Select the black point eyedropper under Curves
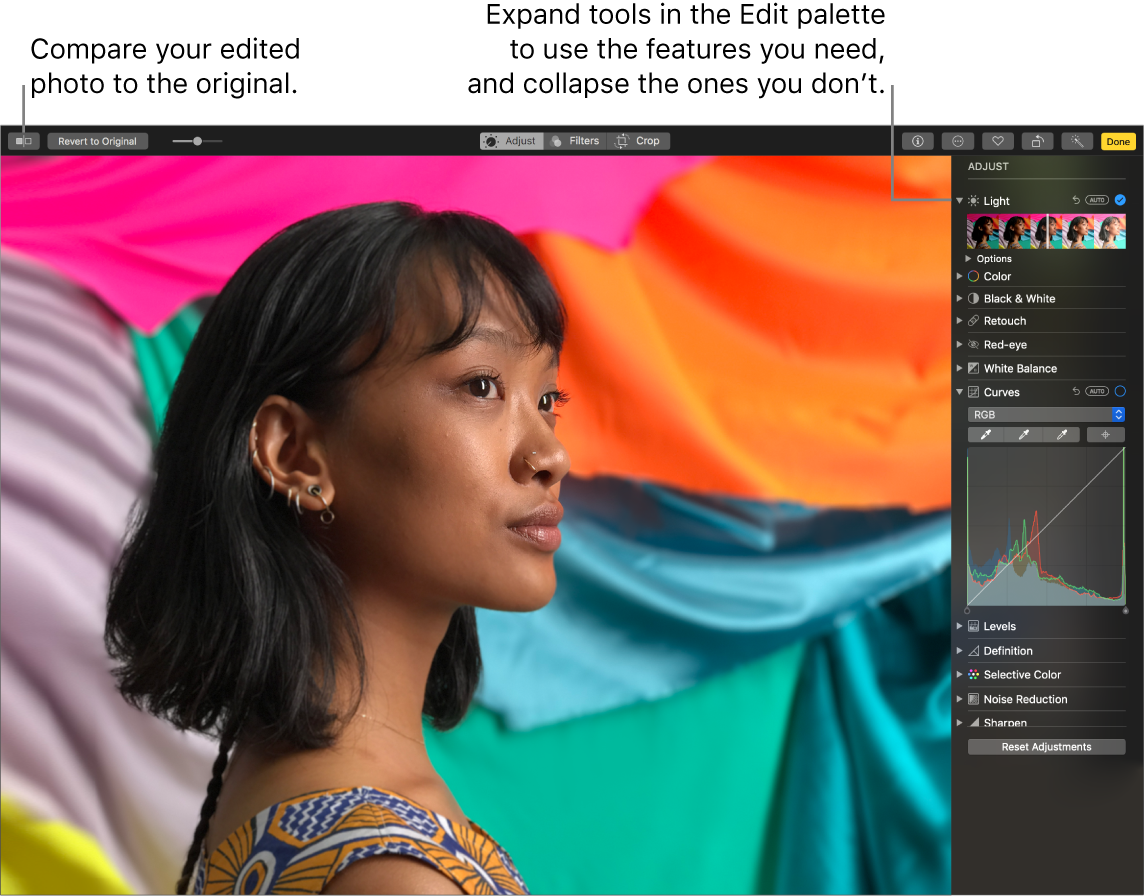Screen dimensions: 1144x896 click(x=985, y=434)
